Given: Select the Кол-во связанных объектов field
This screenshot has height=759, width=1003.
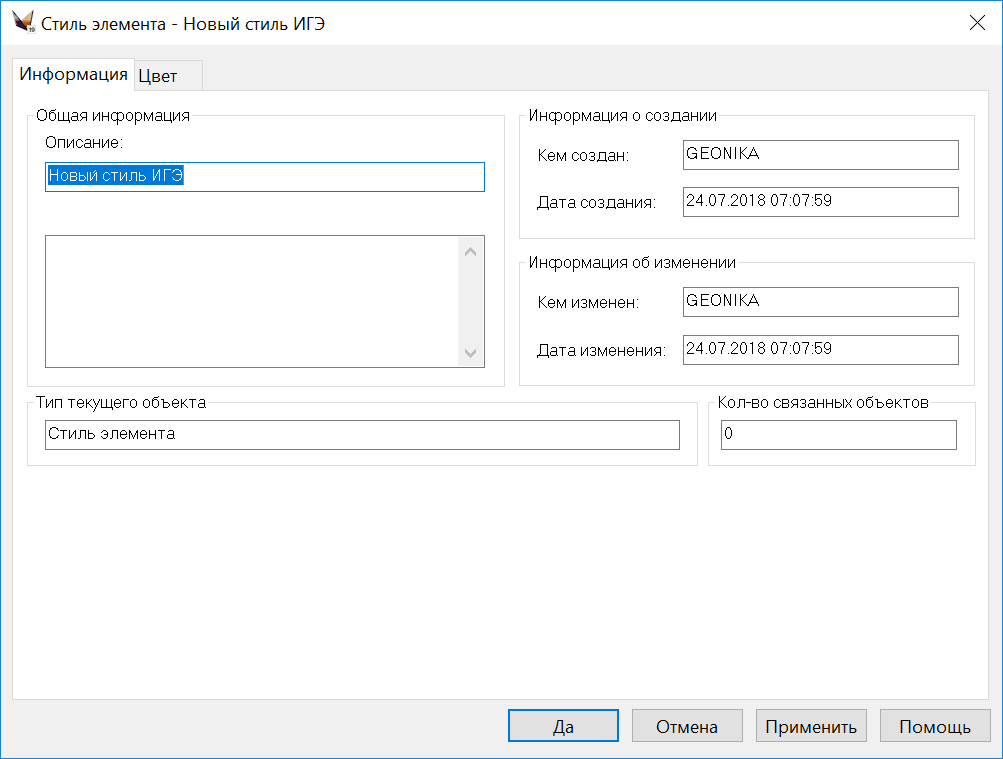Looking at the screenshot, I should (x=838, y=435).
